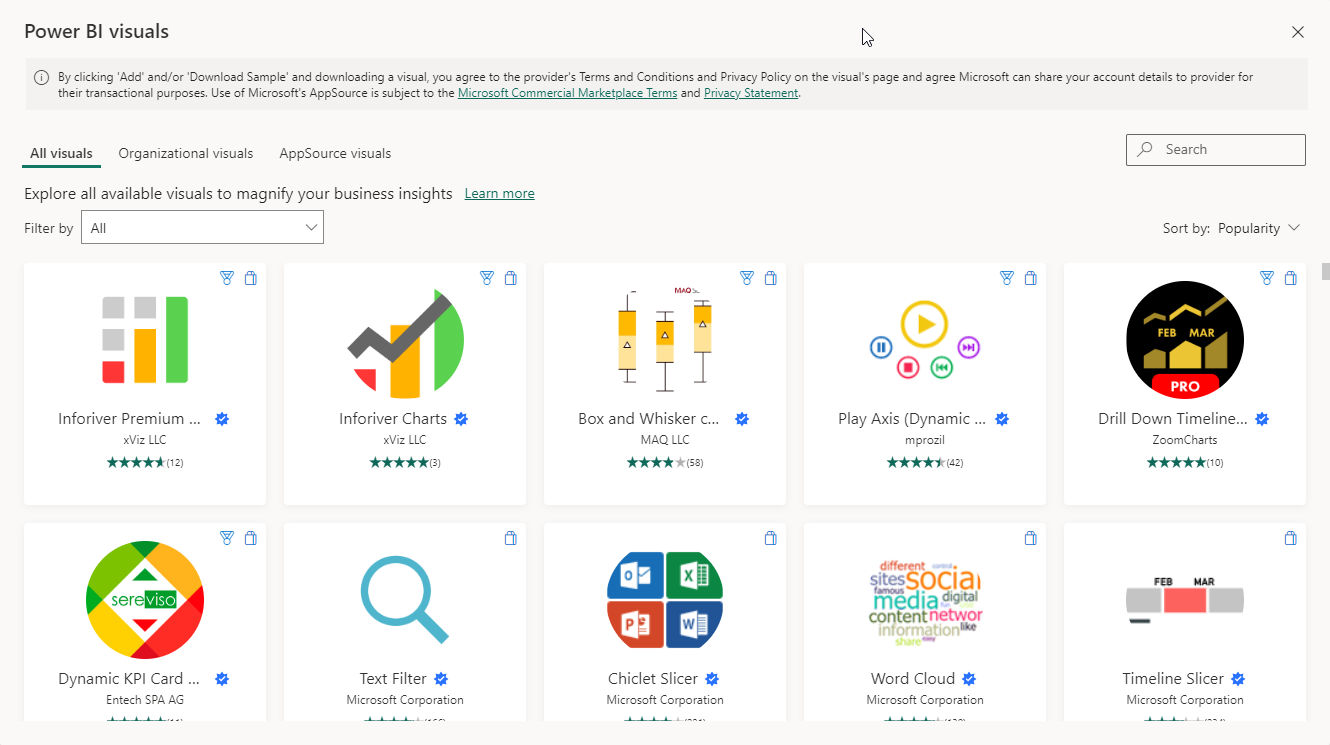Open the Microsoft Commercial Marketplace Terms link
Screen dimensions: 1330x745
(x=566, y=92)
